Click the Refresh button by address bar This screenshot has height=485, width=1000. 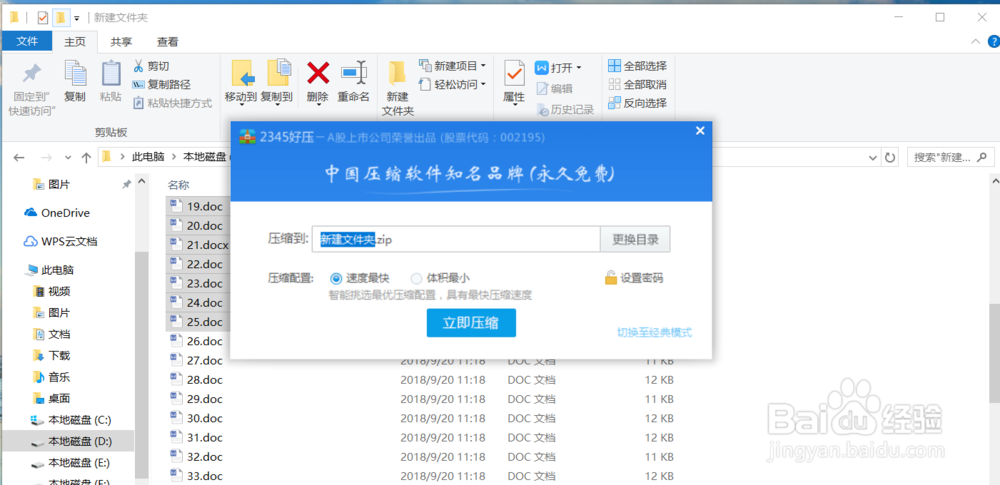(889, 157)
